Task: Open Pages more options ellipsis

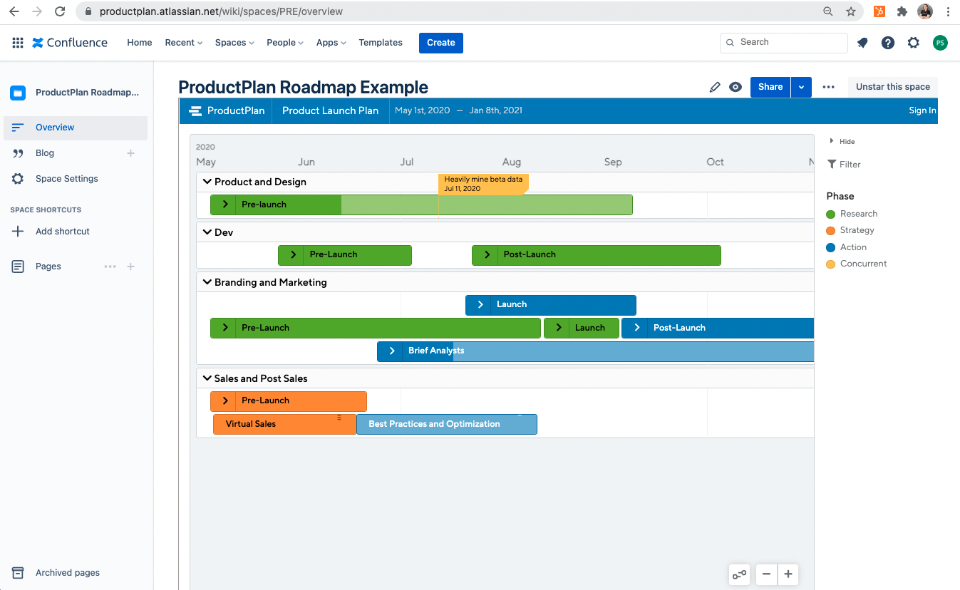Action: pyautogui.click(x=110, y=266)
